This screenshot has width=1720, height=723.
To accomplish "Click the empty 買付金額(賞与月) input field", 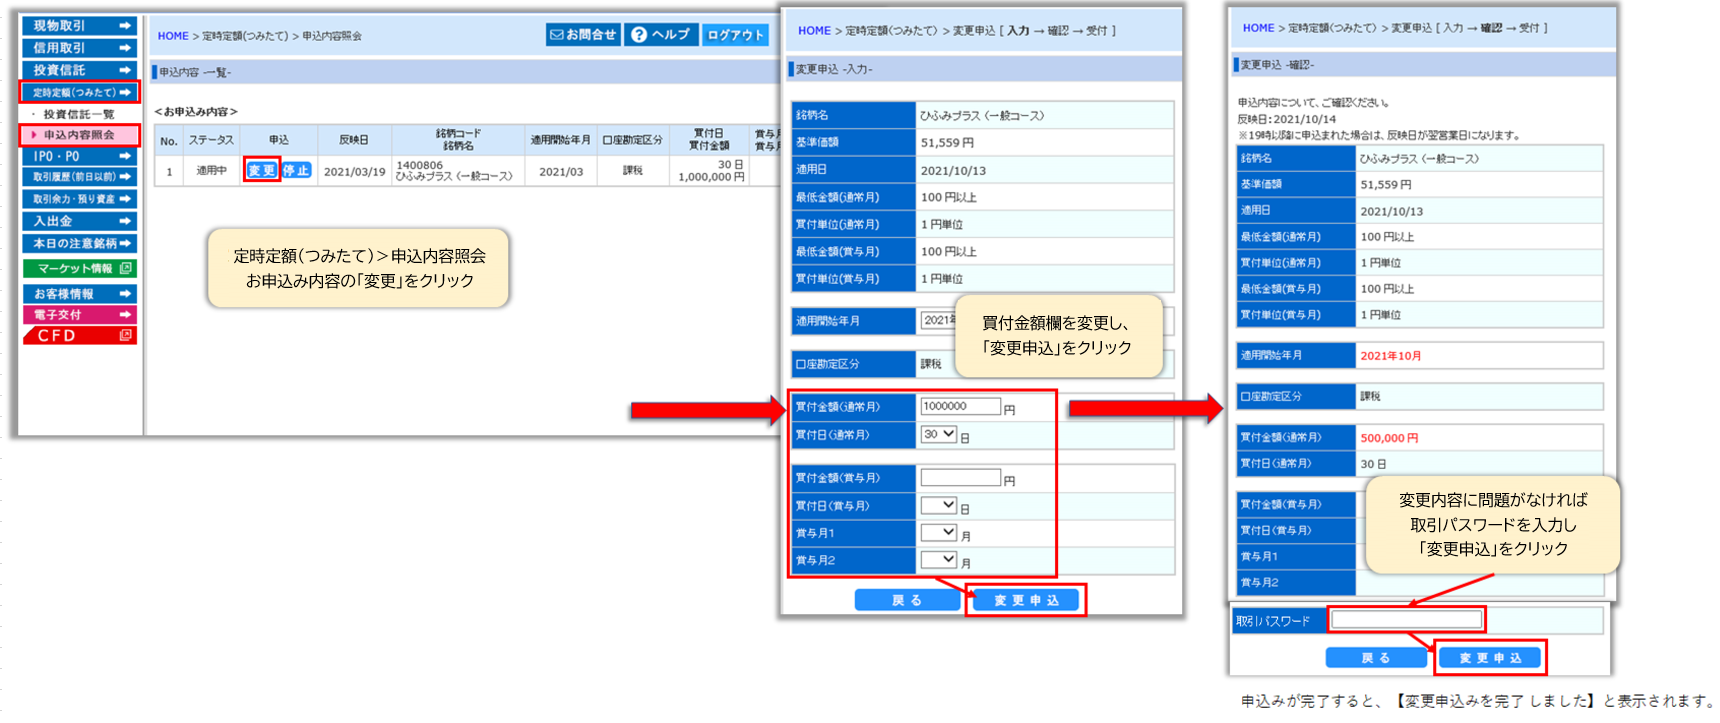I will pyautogui.click(x=960, y=477).
